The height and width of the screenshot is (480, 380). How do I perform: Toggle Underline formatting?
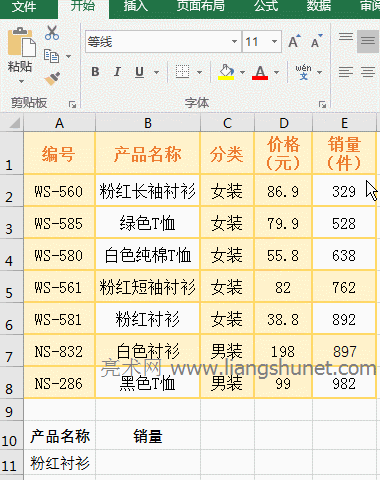click(139, 72)
